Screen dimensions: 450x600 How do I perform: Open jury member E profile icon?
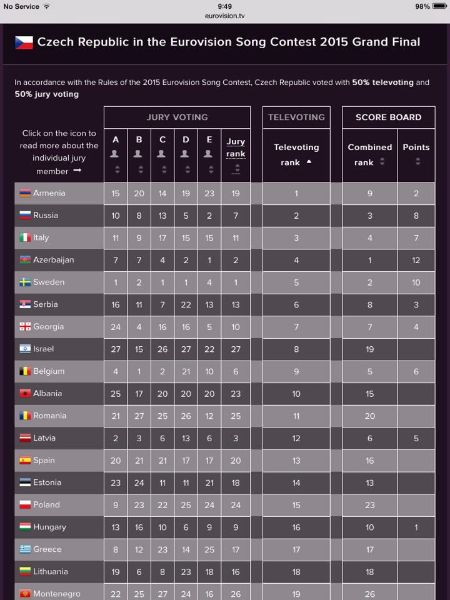[208, 154]
